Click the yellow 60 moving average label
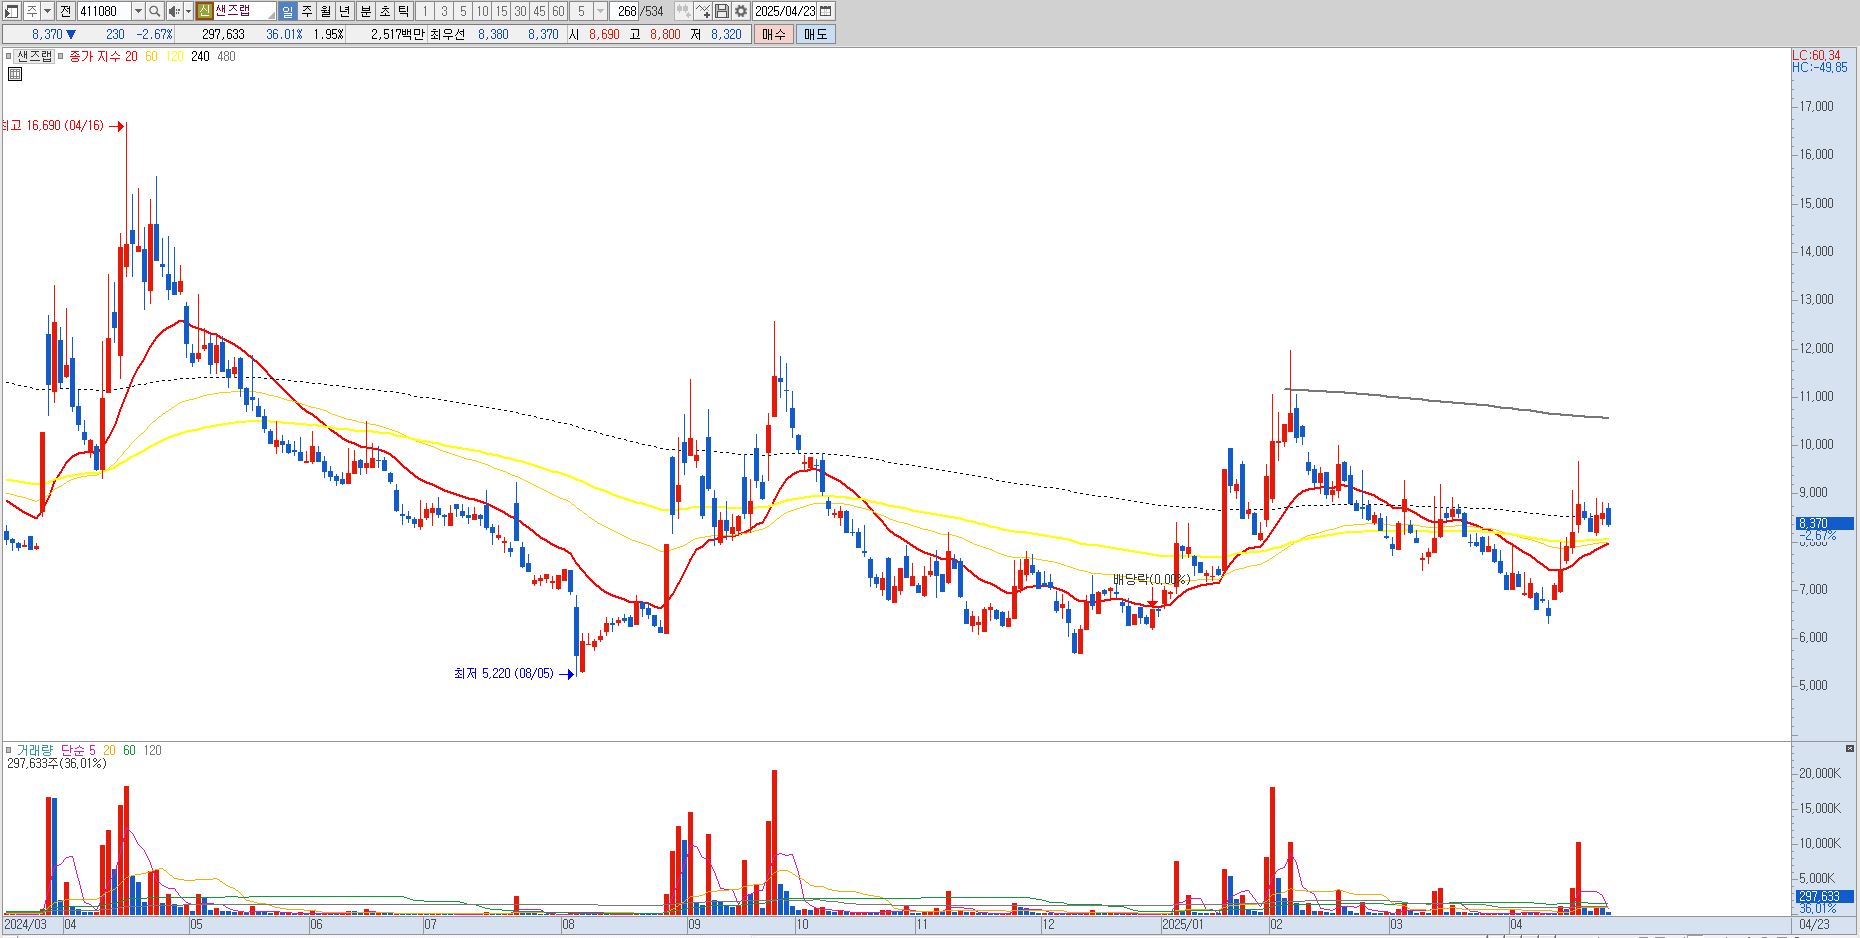 [x=151, y=56]
